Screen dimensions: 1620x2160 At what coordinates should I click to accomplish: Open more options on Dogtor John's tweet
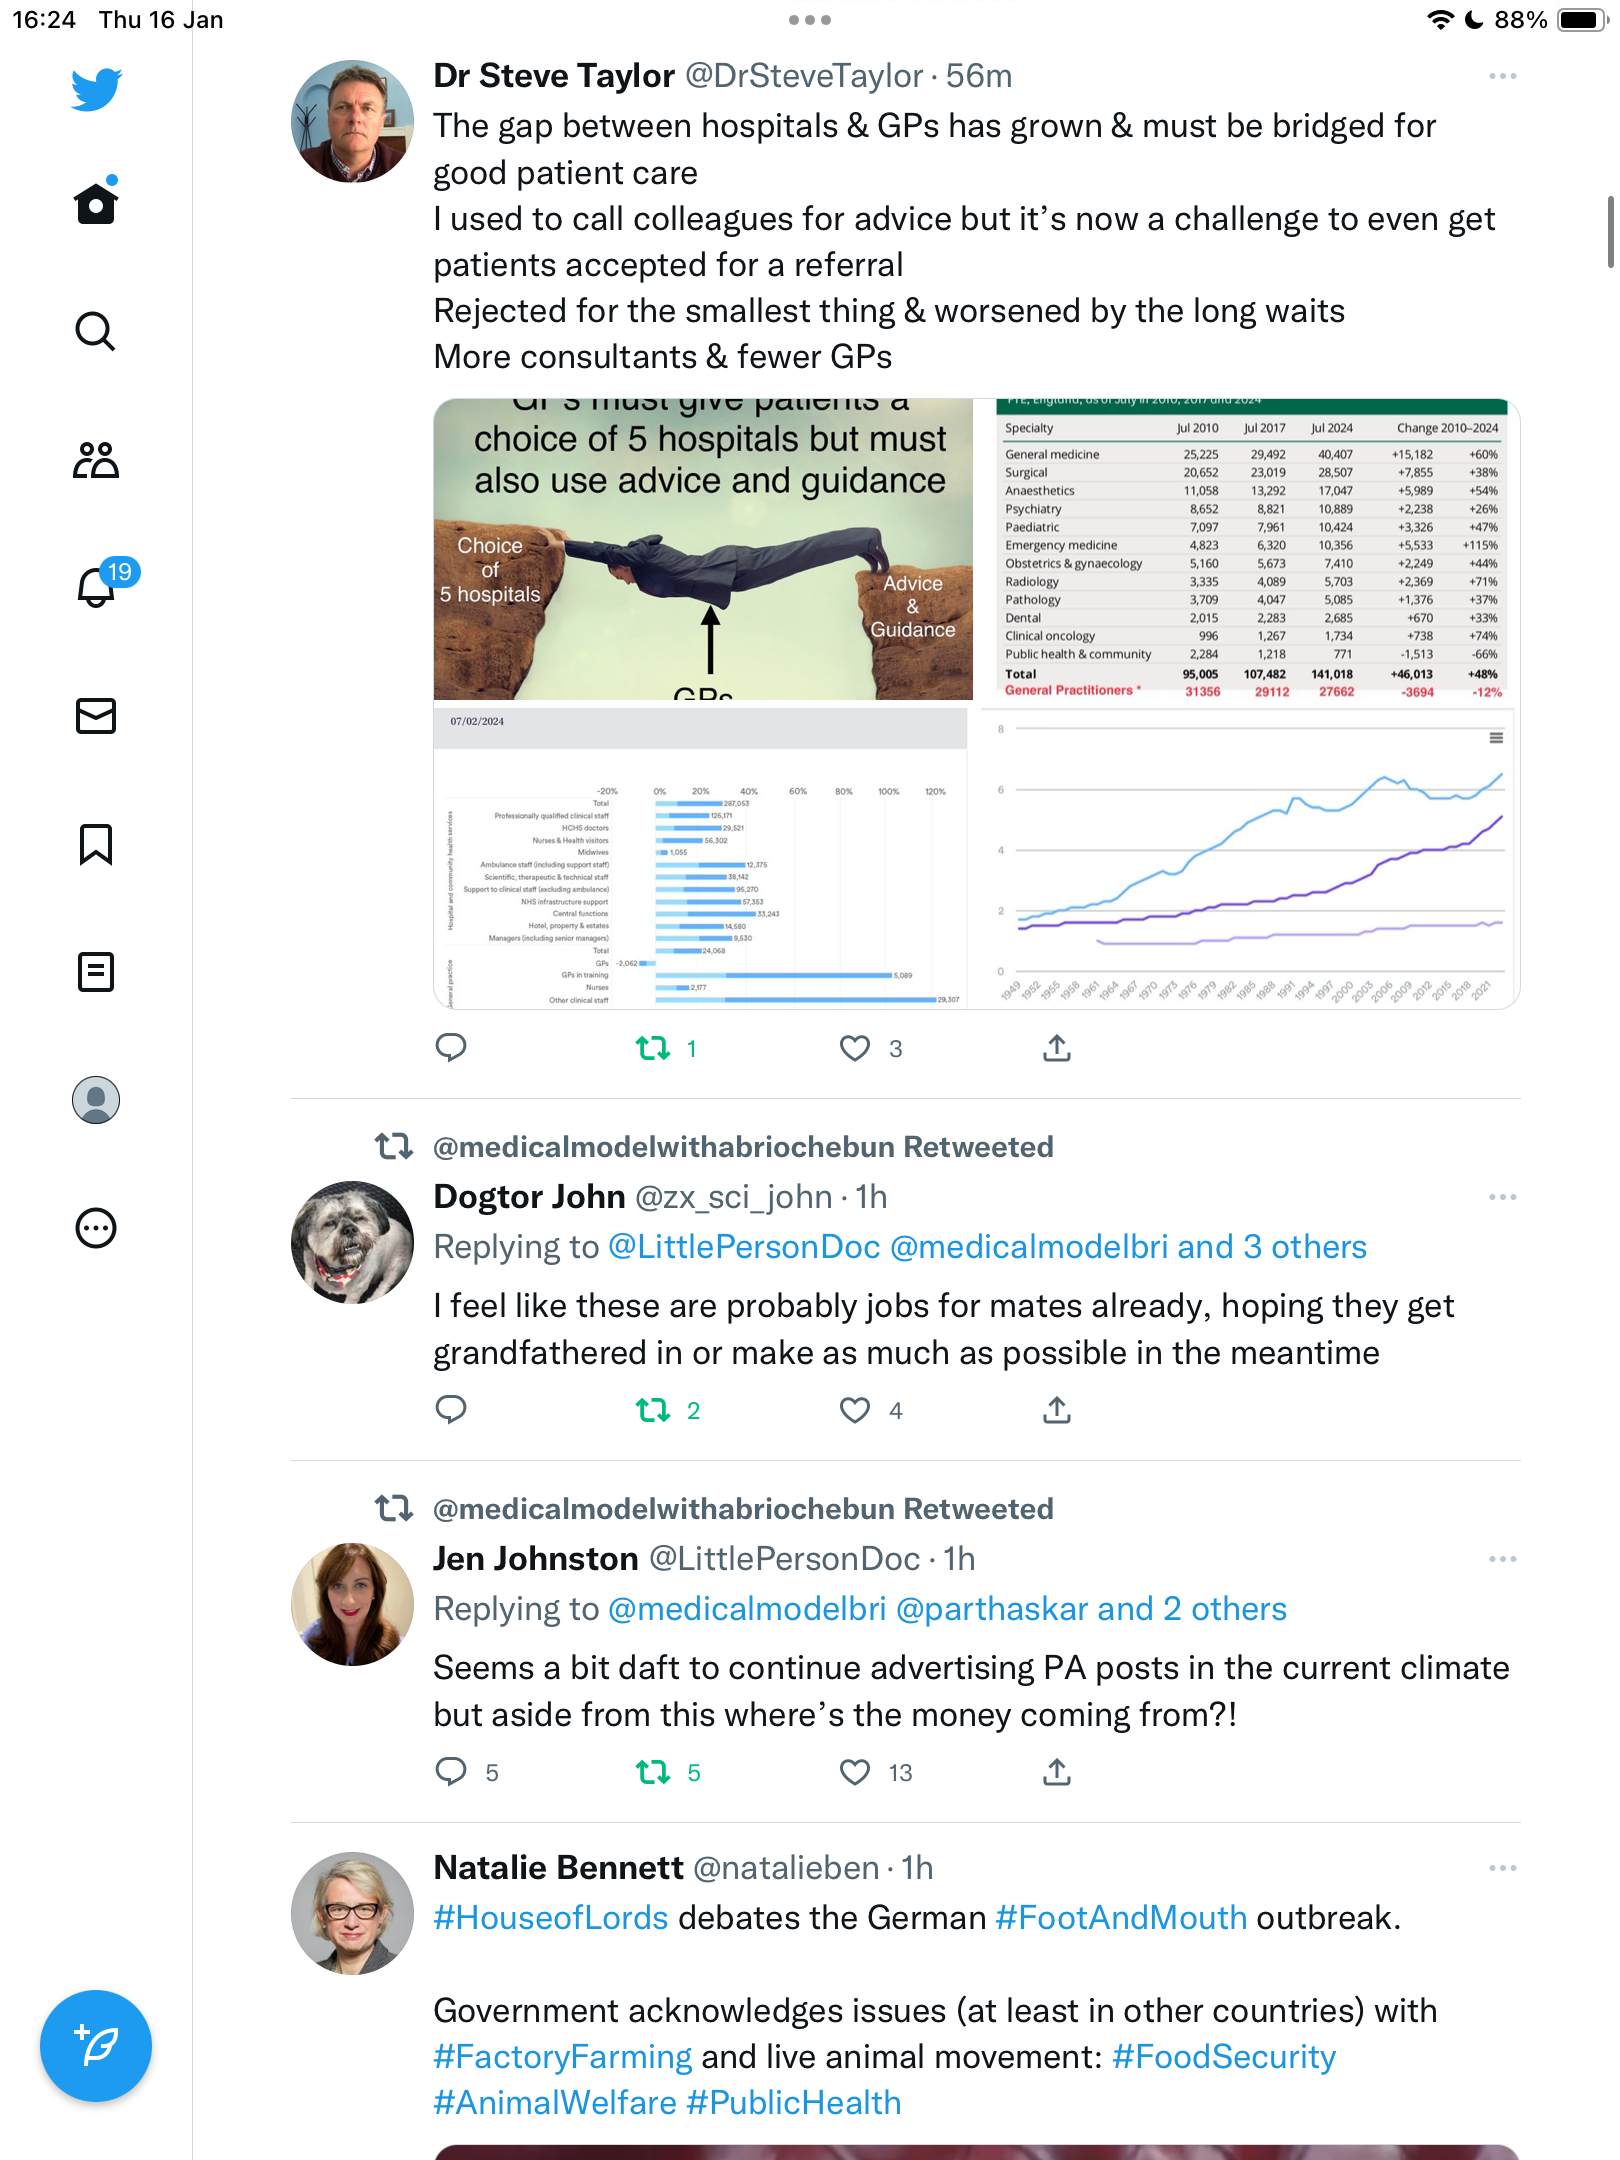pyautogui.click(x=1502, y=1197)
